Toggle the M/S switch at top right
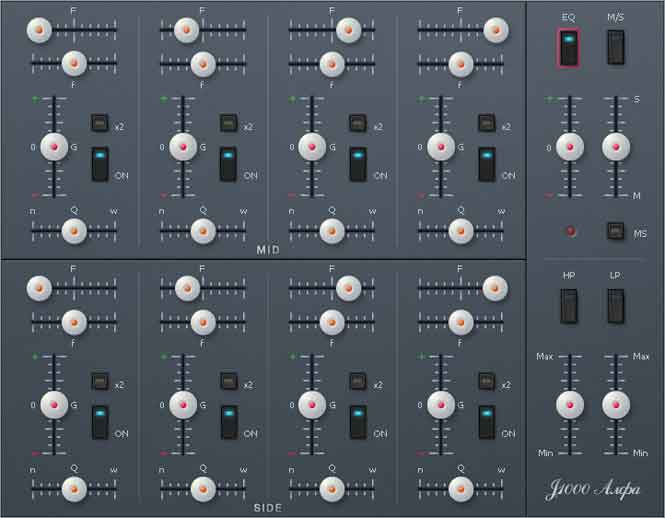This screenshot has width=665, height=518. 615,47
